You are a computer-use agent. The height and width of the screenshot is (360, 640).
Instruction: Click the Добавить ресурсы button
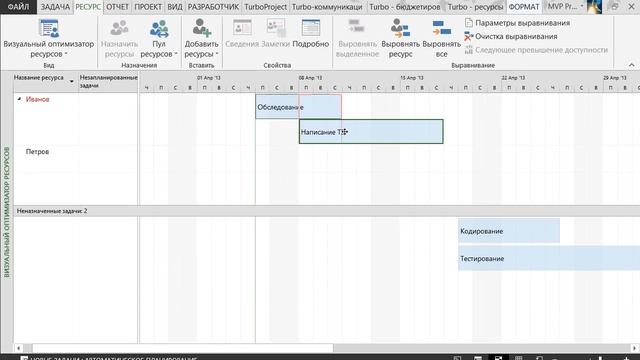(201, 38)
